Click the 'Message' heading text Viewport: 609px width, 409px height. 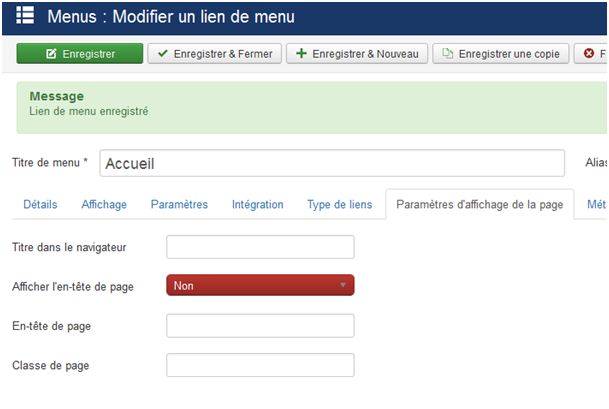click(57, 96)
